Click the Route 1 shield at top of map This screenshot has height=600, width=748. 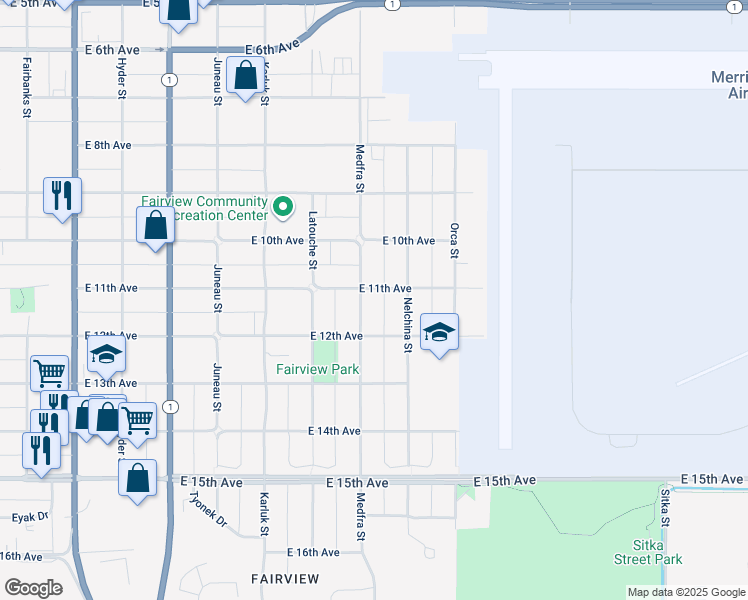(x=393, y=5)
